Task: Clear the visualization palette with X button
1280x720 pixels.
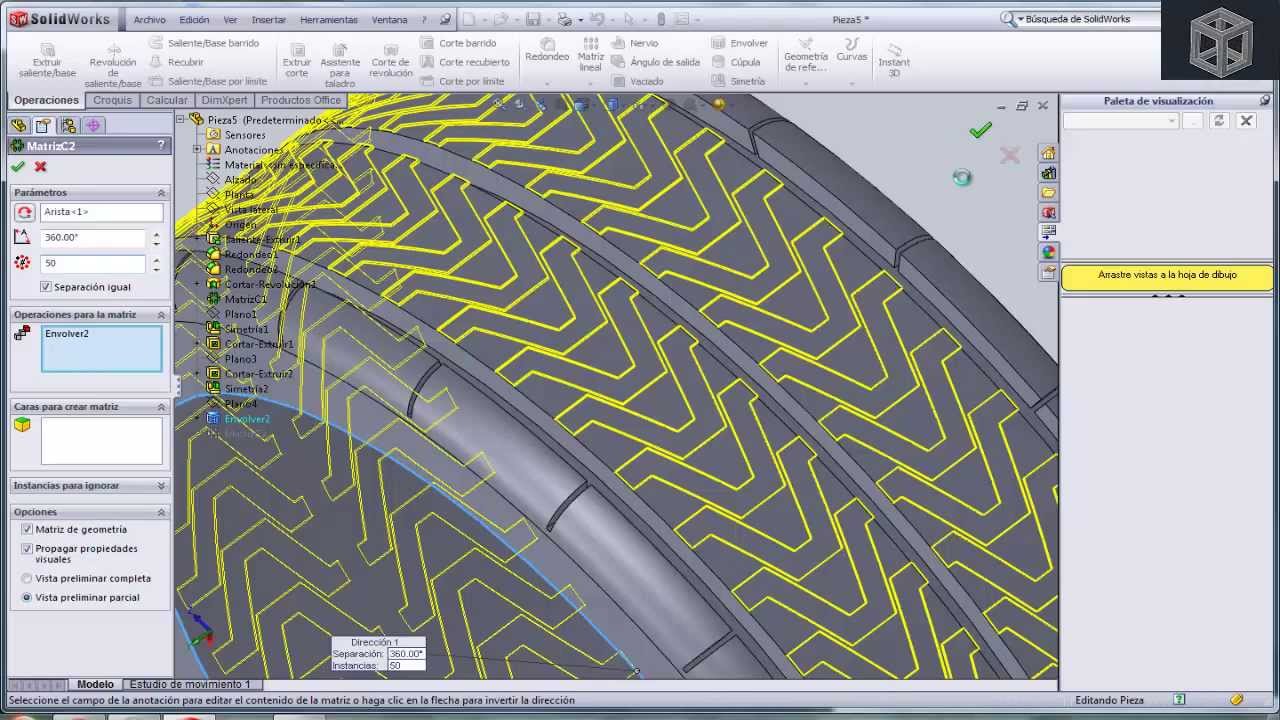Action: [x=1245, y=121]
